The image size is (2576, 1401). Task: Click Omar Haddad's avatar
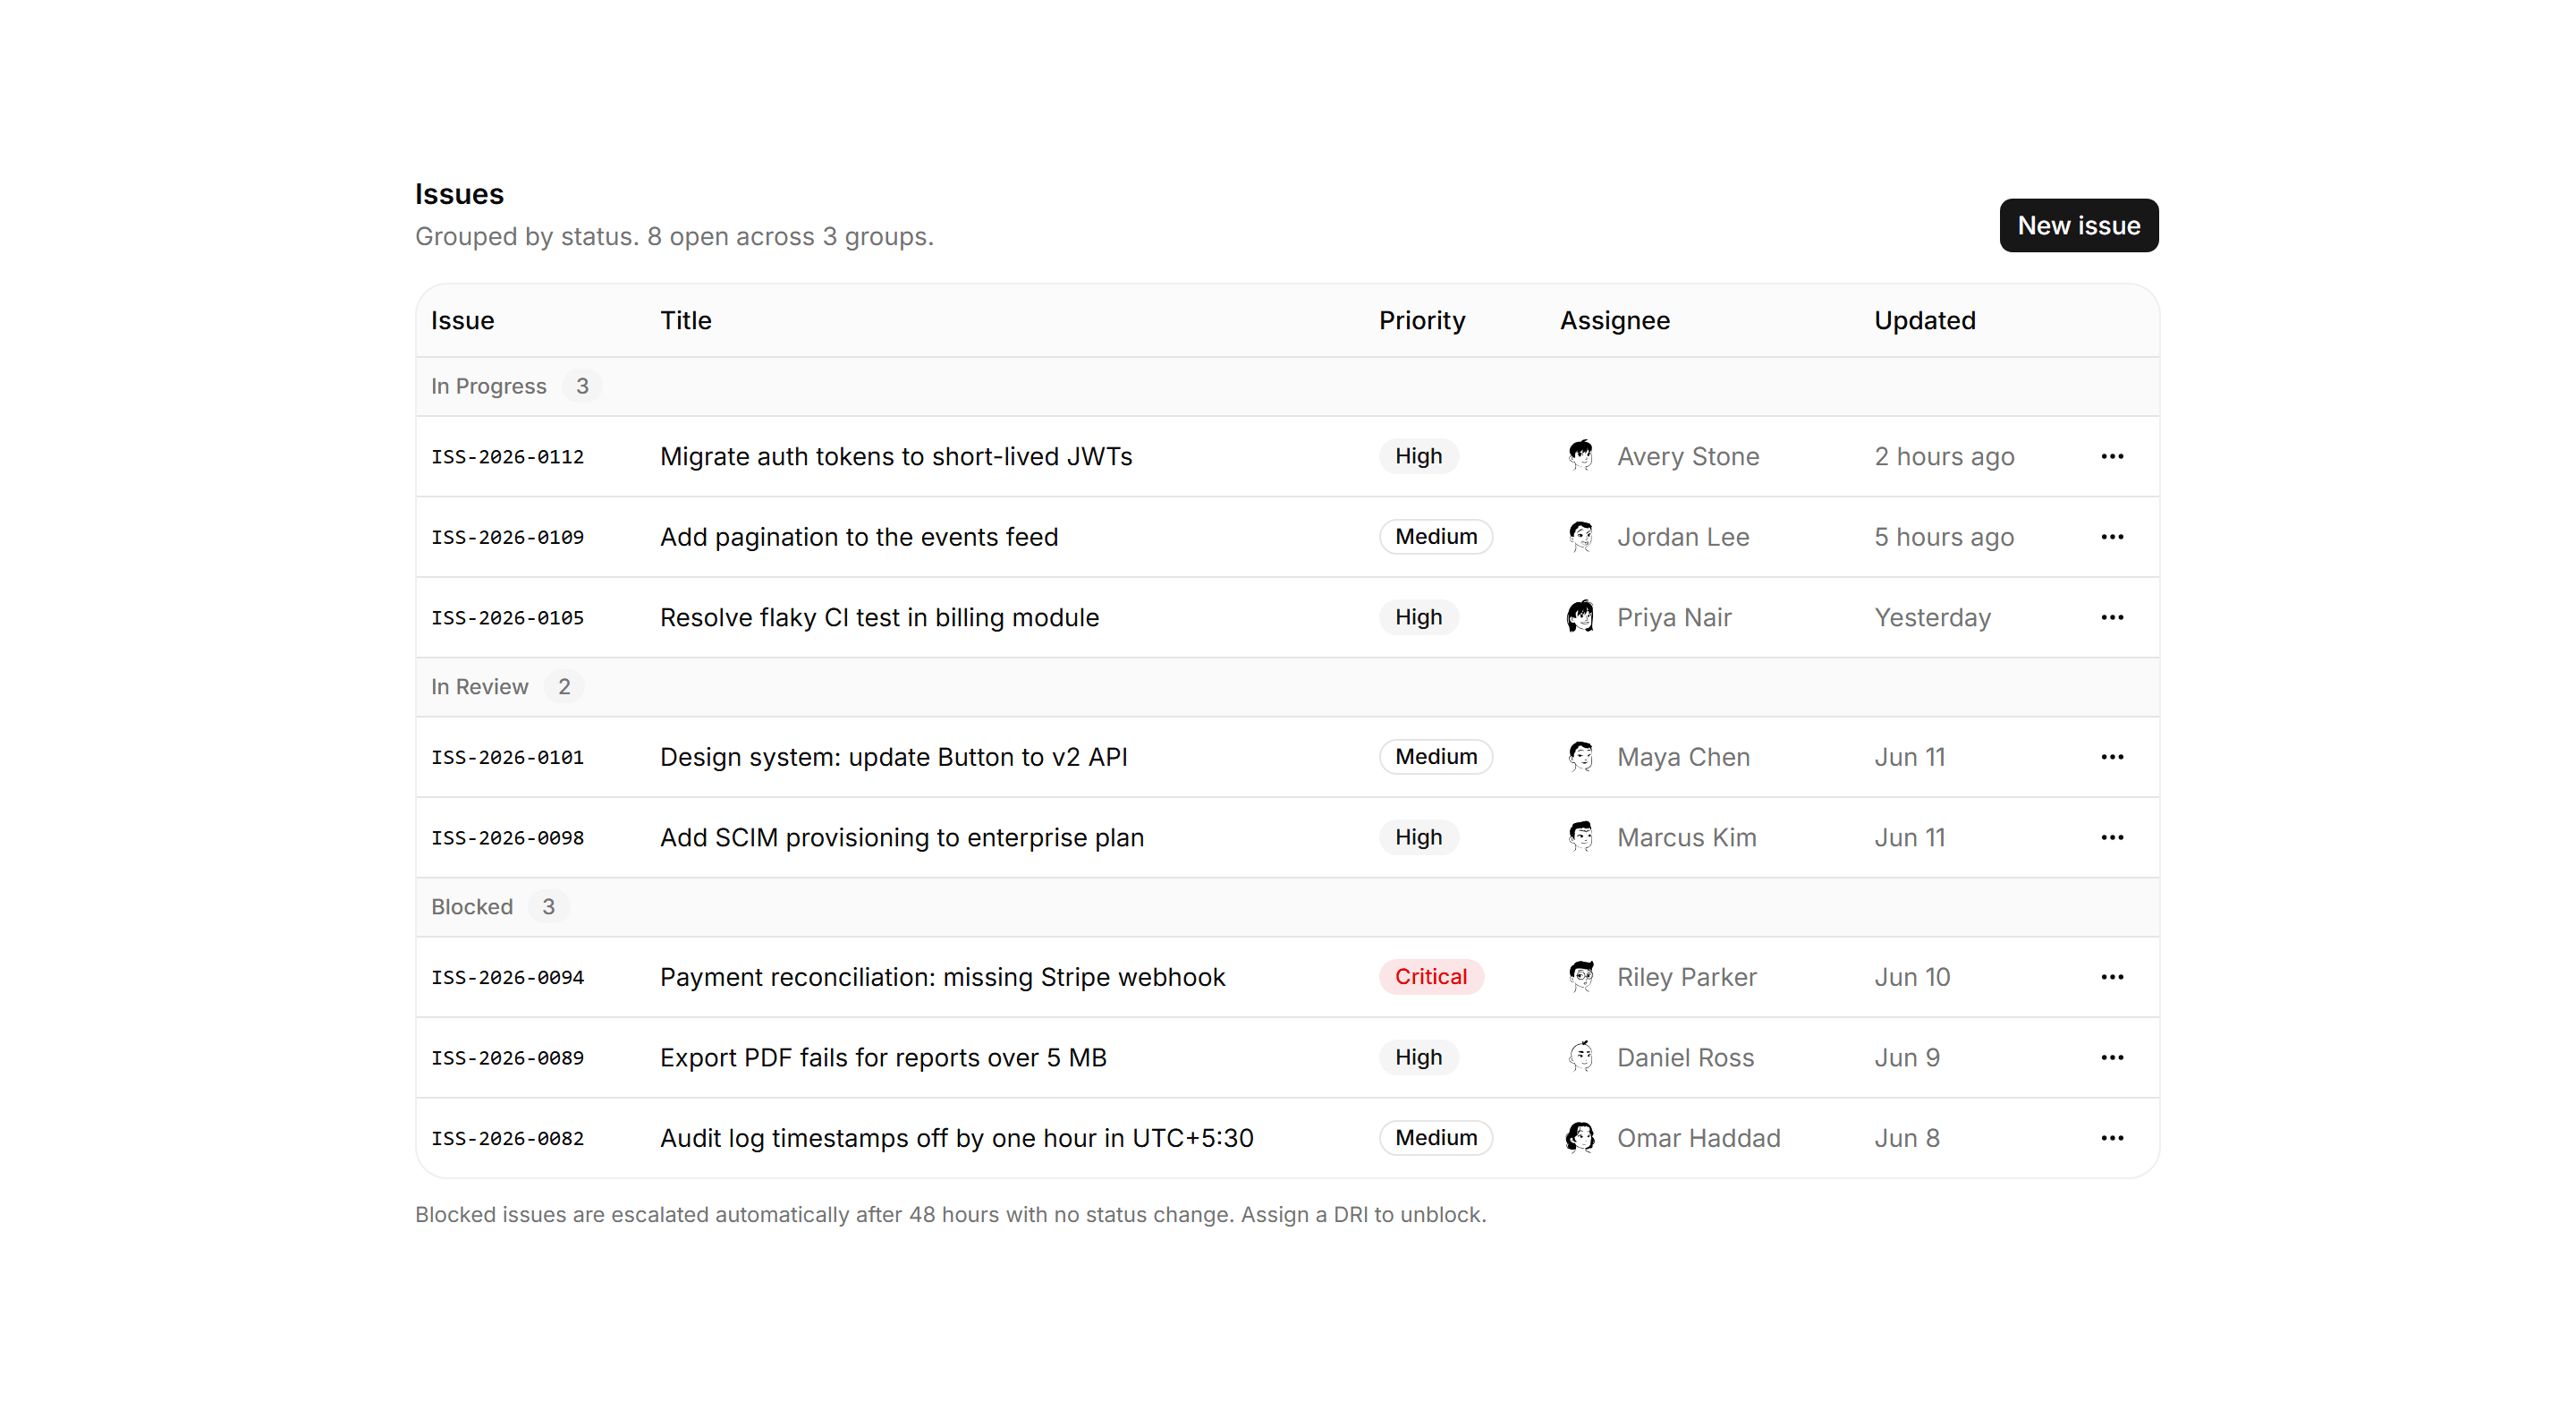pos(1581,1138)
